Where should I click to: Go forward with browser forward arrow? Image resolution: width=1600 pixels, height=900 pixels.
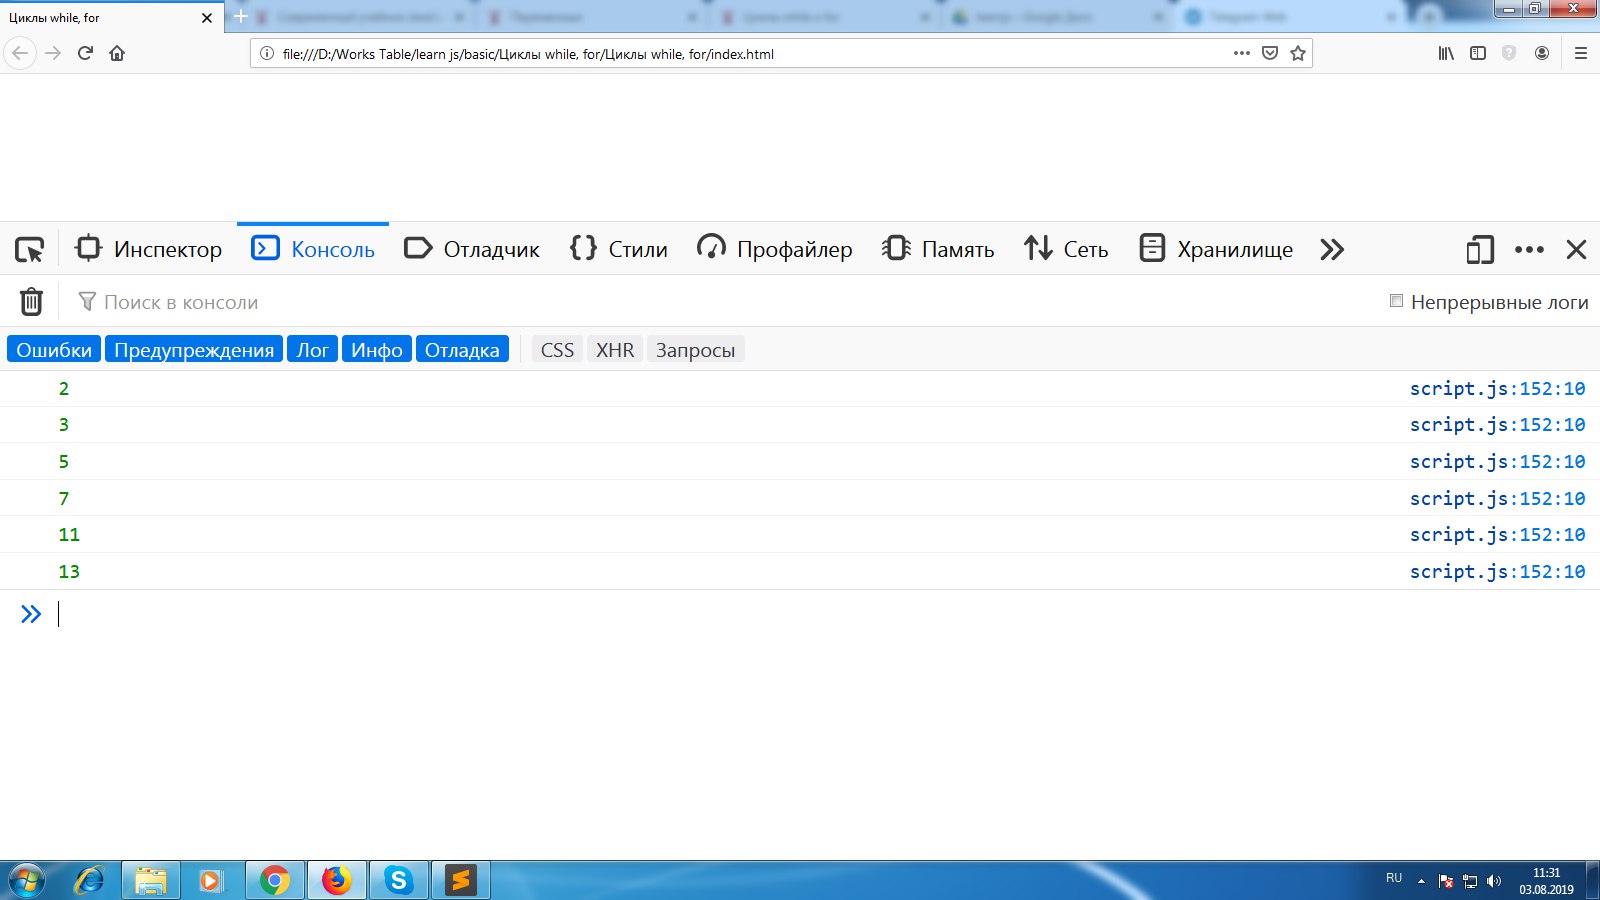coord(53,53)
